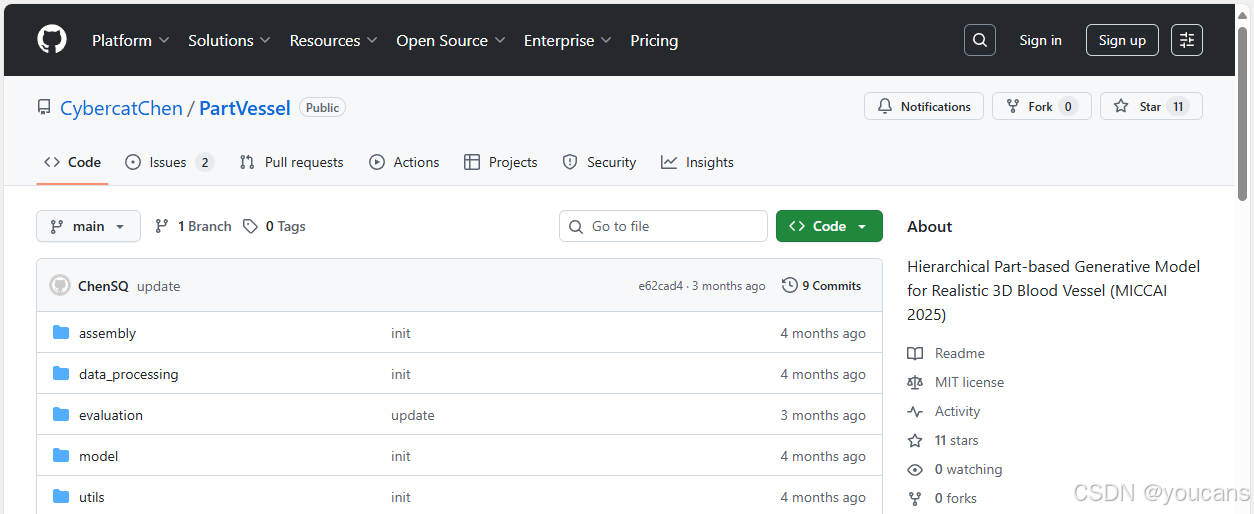Open the Resources dropdown
Image resolution: width=1254 pixels, height=514 pixels.
tap(334, 40)
